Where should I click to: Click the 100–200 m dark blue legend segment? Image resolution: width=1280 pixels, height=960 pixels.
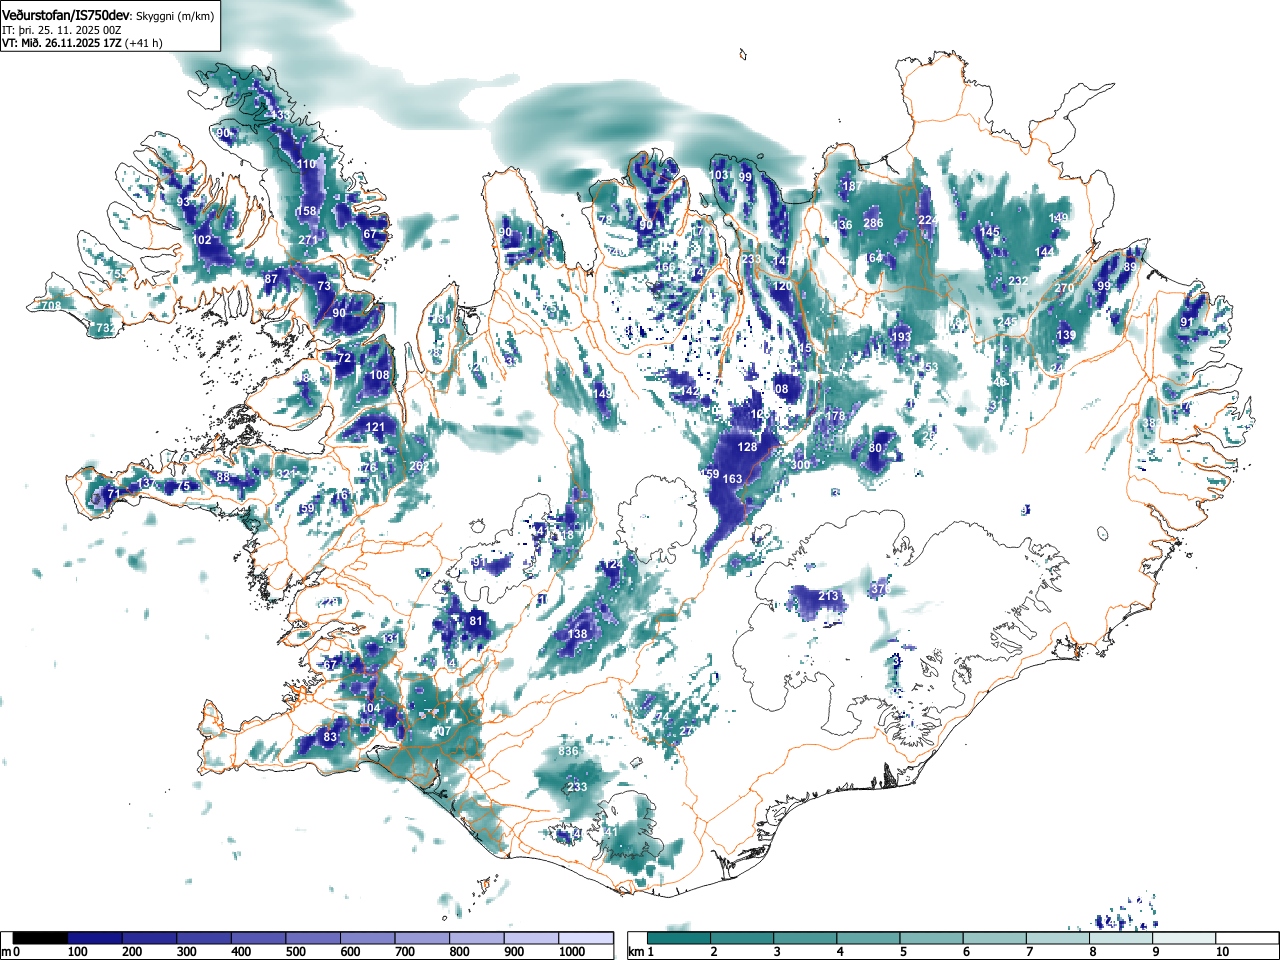coord(95,938)
